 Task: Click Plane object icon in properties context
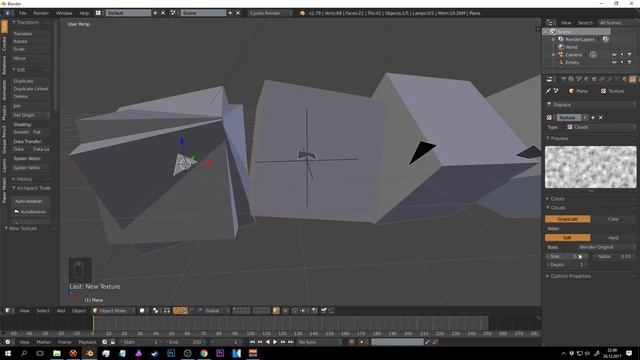pyautogui.click(x=571, y=91)
